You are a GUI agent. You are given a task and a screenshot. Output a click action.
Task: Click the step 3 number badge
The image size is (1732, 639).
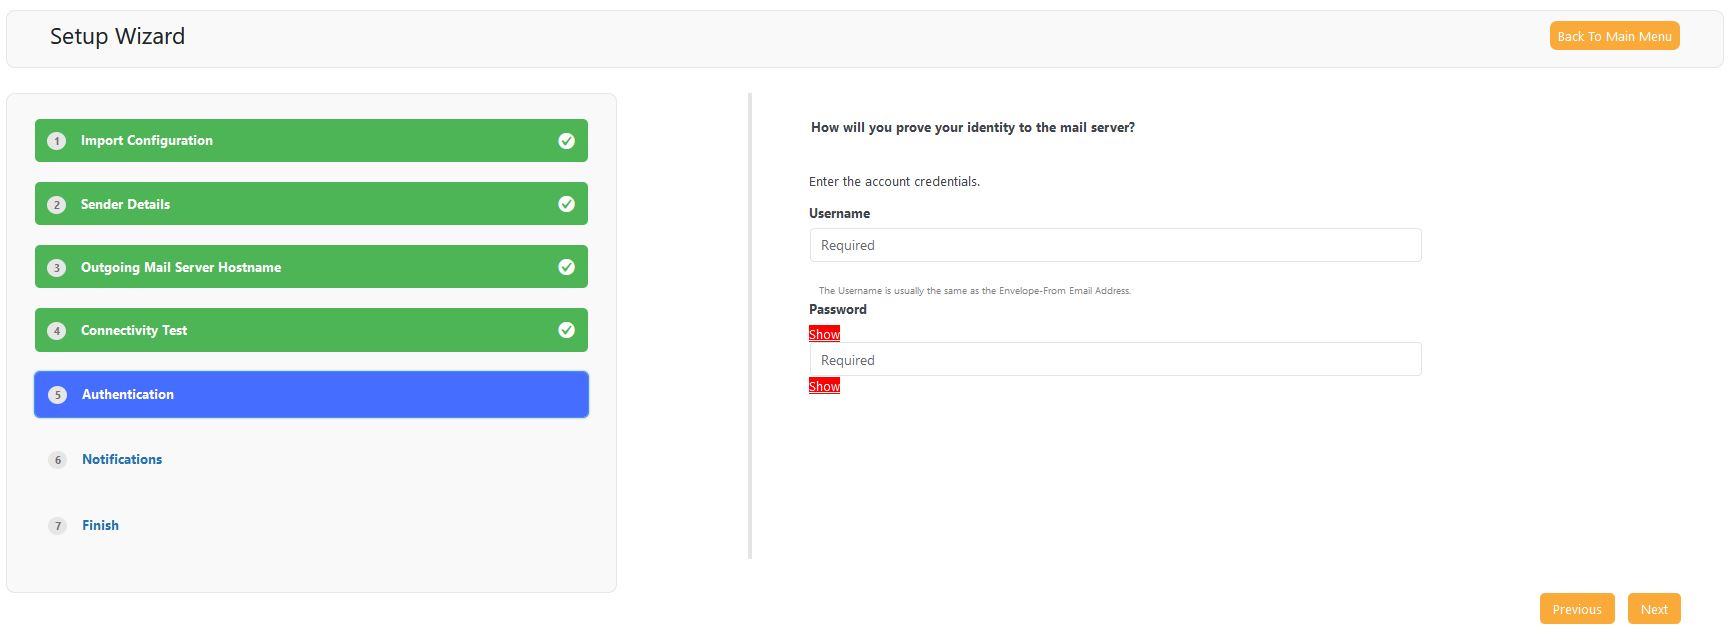(x=57, y=268)
